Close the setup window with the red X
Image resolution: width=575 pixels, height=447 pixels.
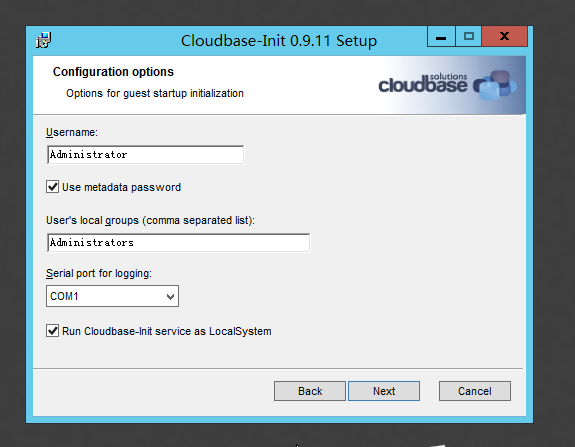(505, 37)
